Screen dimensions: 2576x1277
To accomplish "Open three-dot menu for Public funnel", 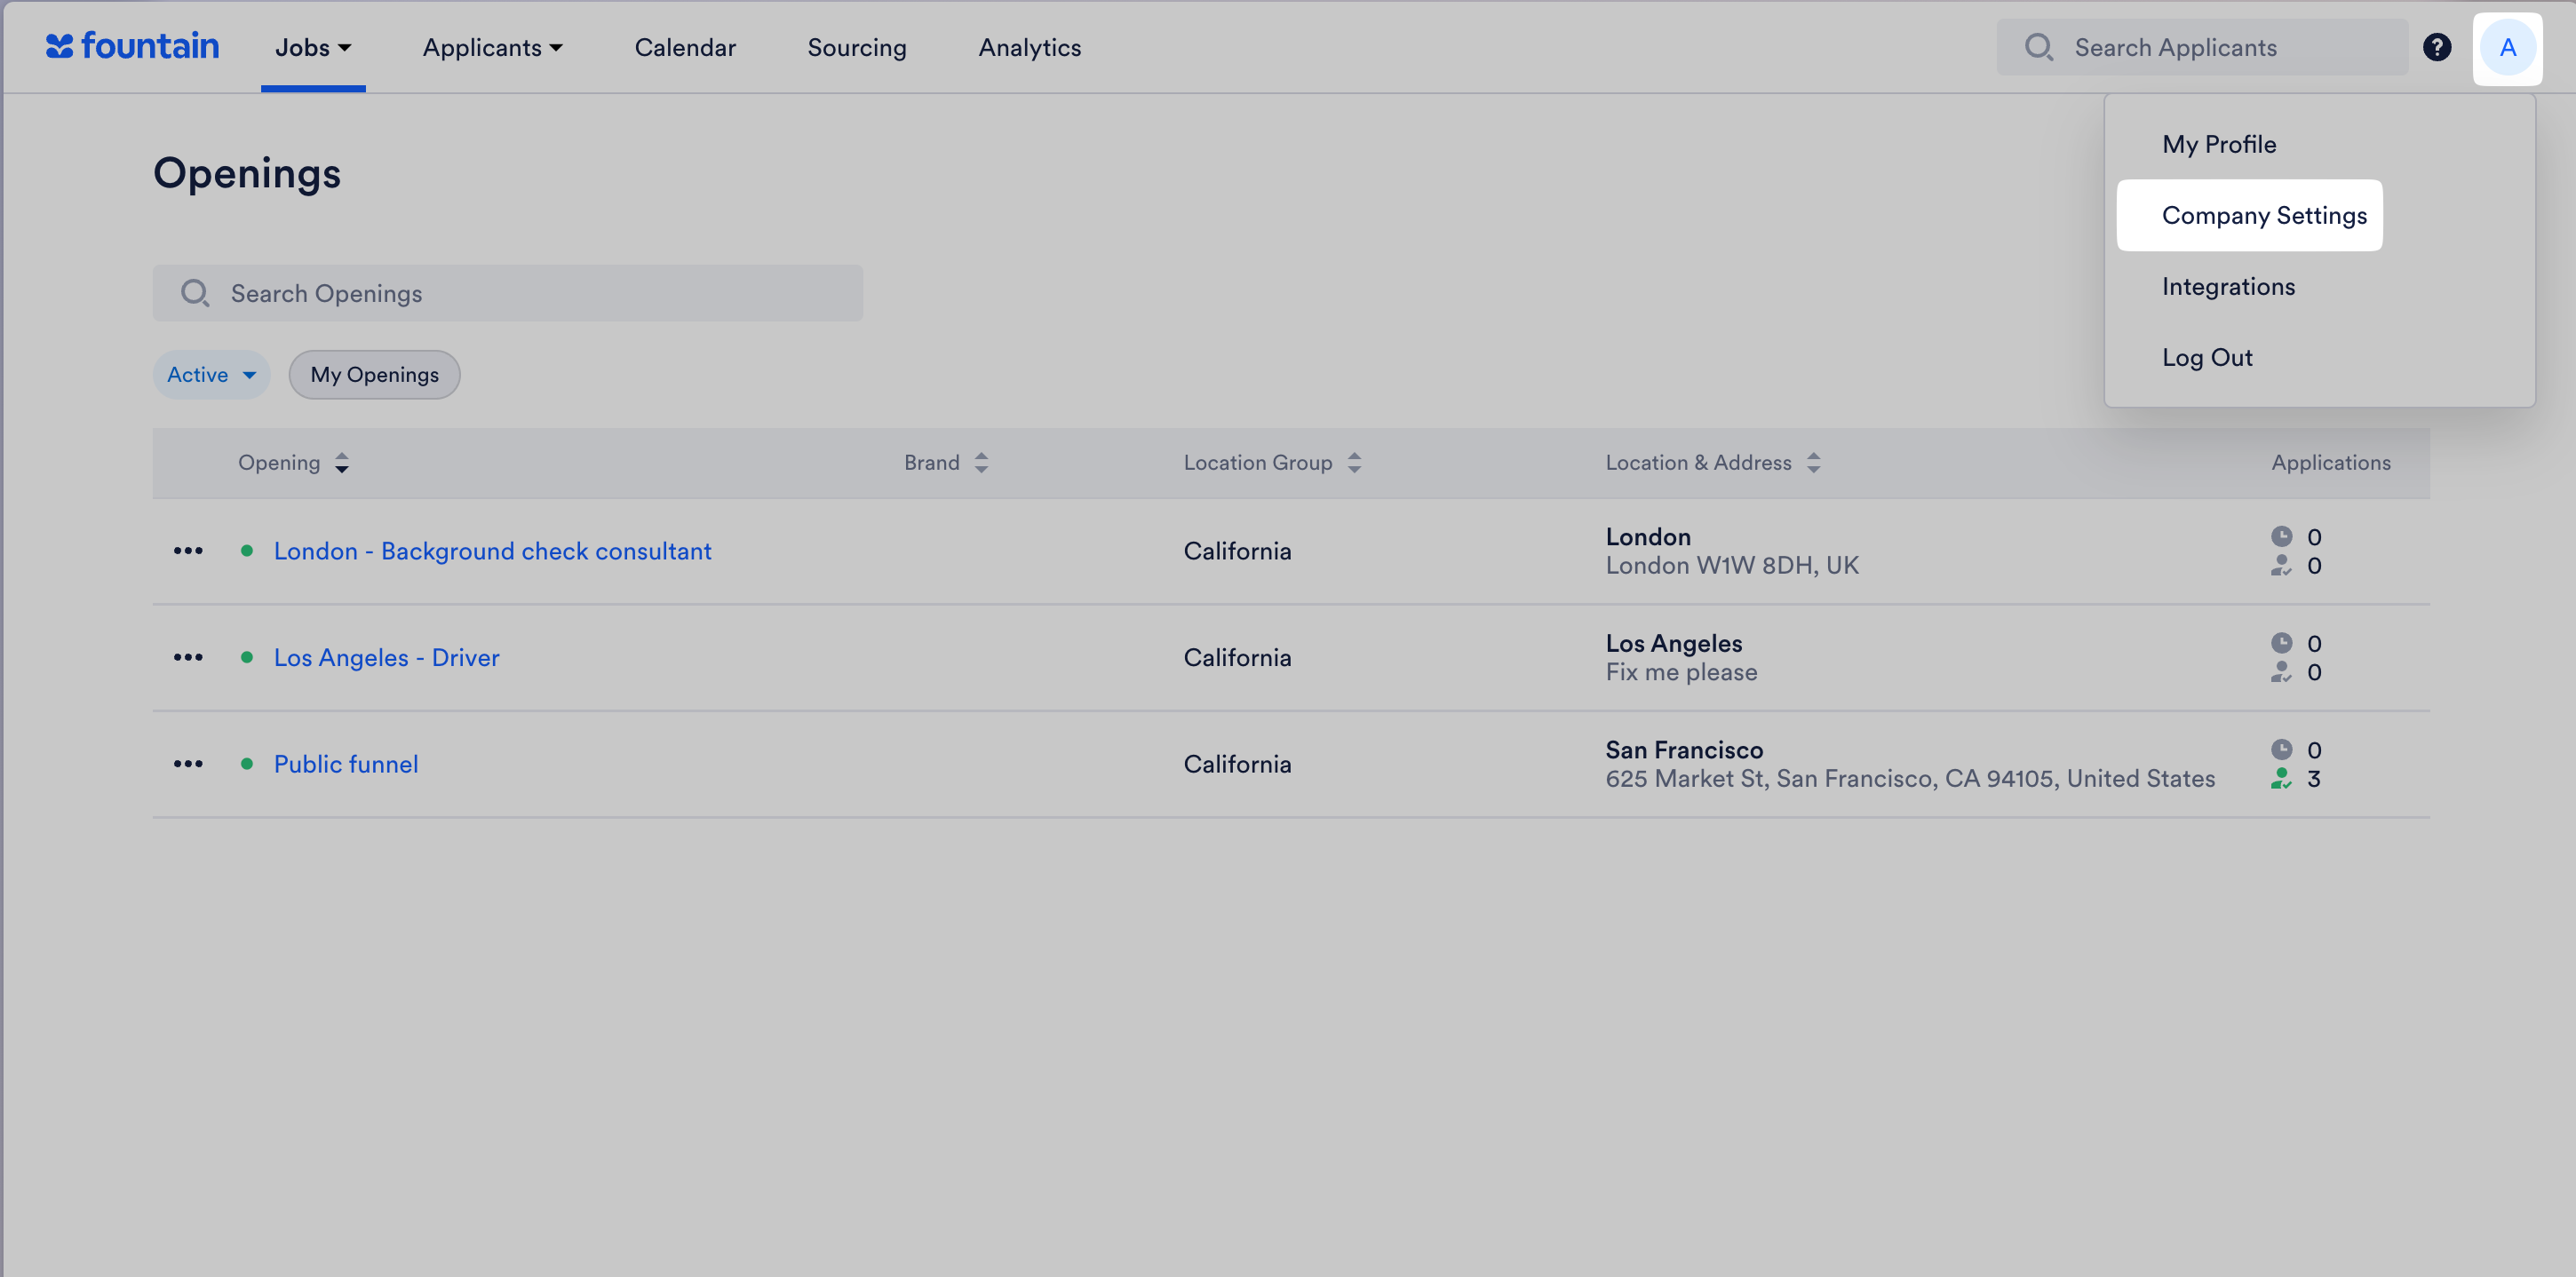I will pos(188,764).
